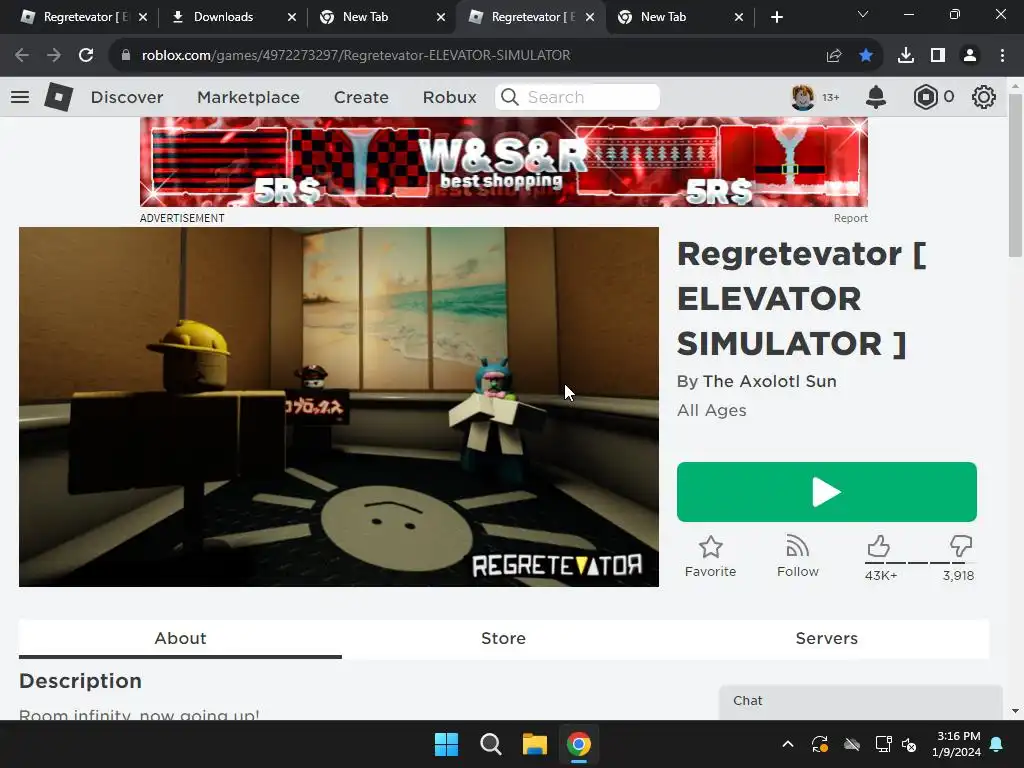Open network status tray icon

click(x=883, y=744)
